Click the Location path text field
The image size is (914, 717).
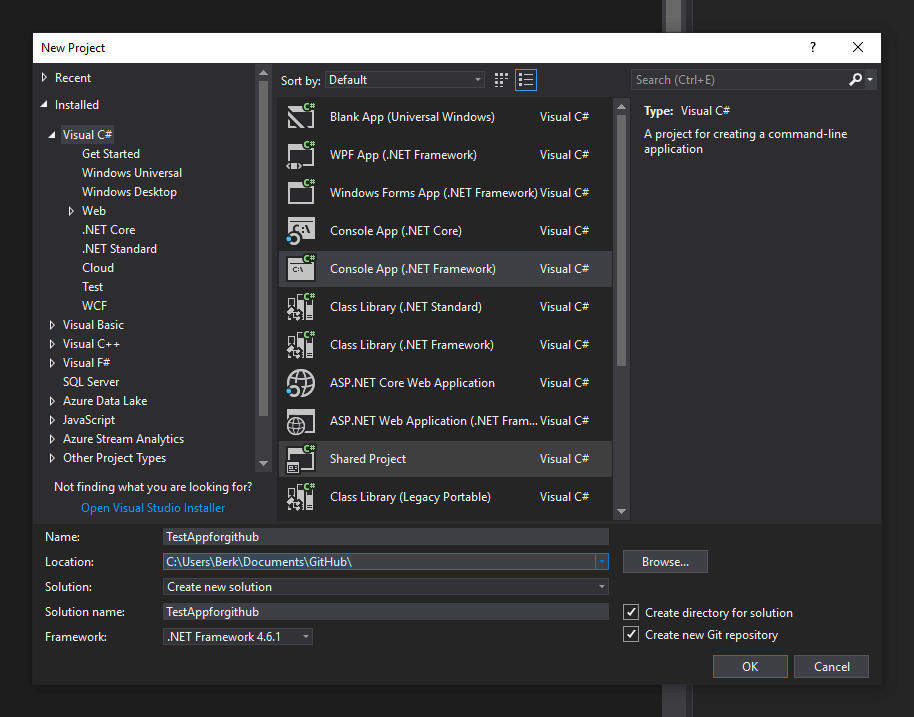coord(379,561)
